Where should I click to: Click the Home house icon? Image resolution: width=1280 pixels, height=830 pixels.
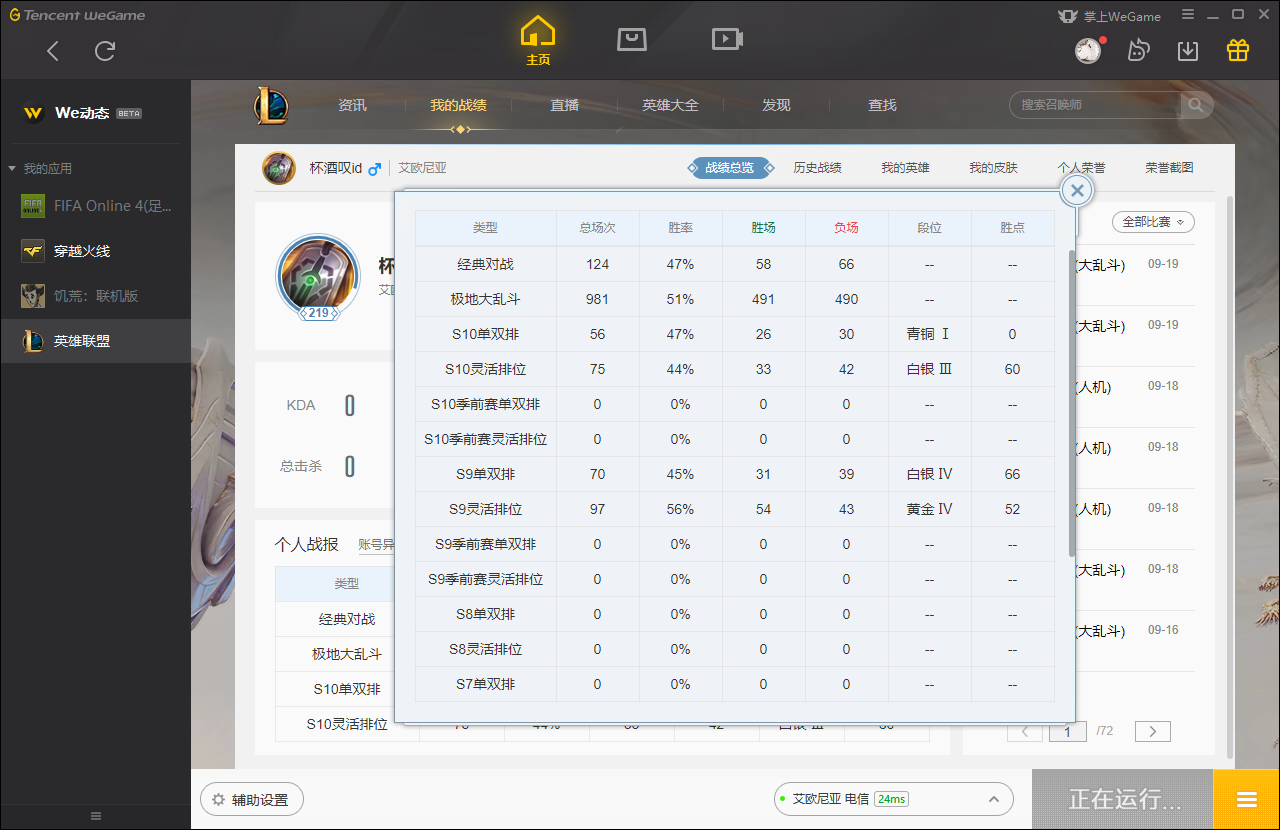click(538, 33)
